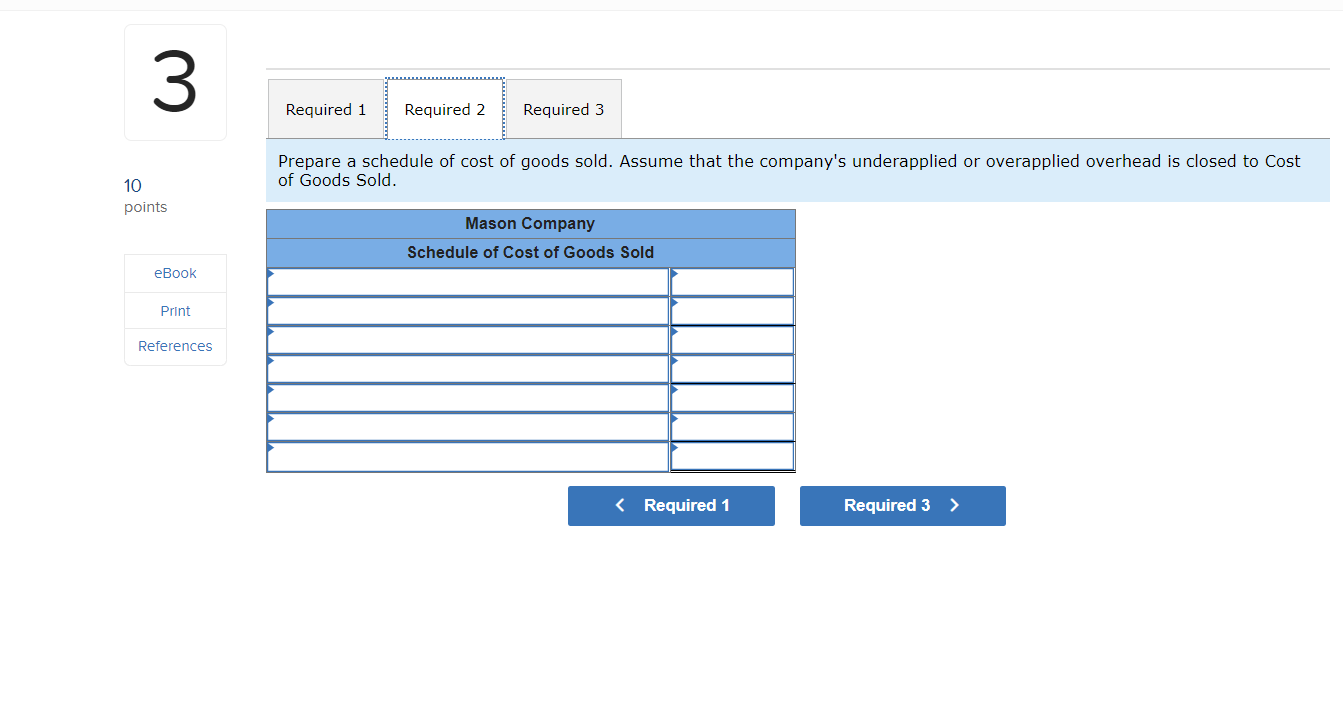
Task: Switch to the Required 1 tab
Action: click(x=325, y=109)
